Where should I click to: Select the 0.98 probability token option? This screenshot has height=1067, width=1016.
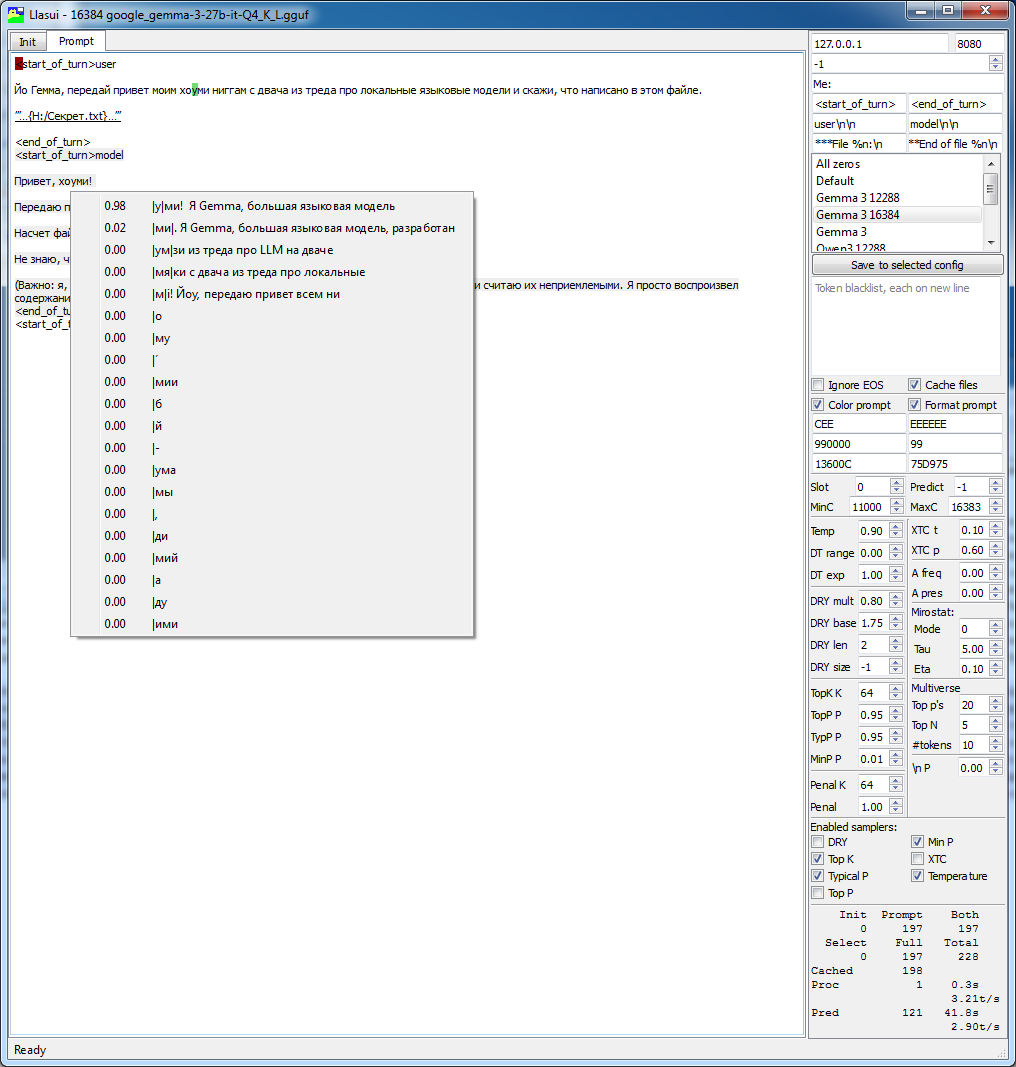(x=272, y=206)
